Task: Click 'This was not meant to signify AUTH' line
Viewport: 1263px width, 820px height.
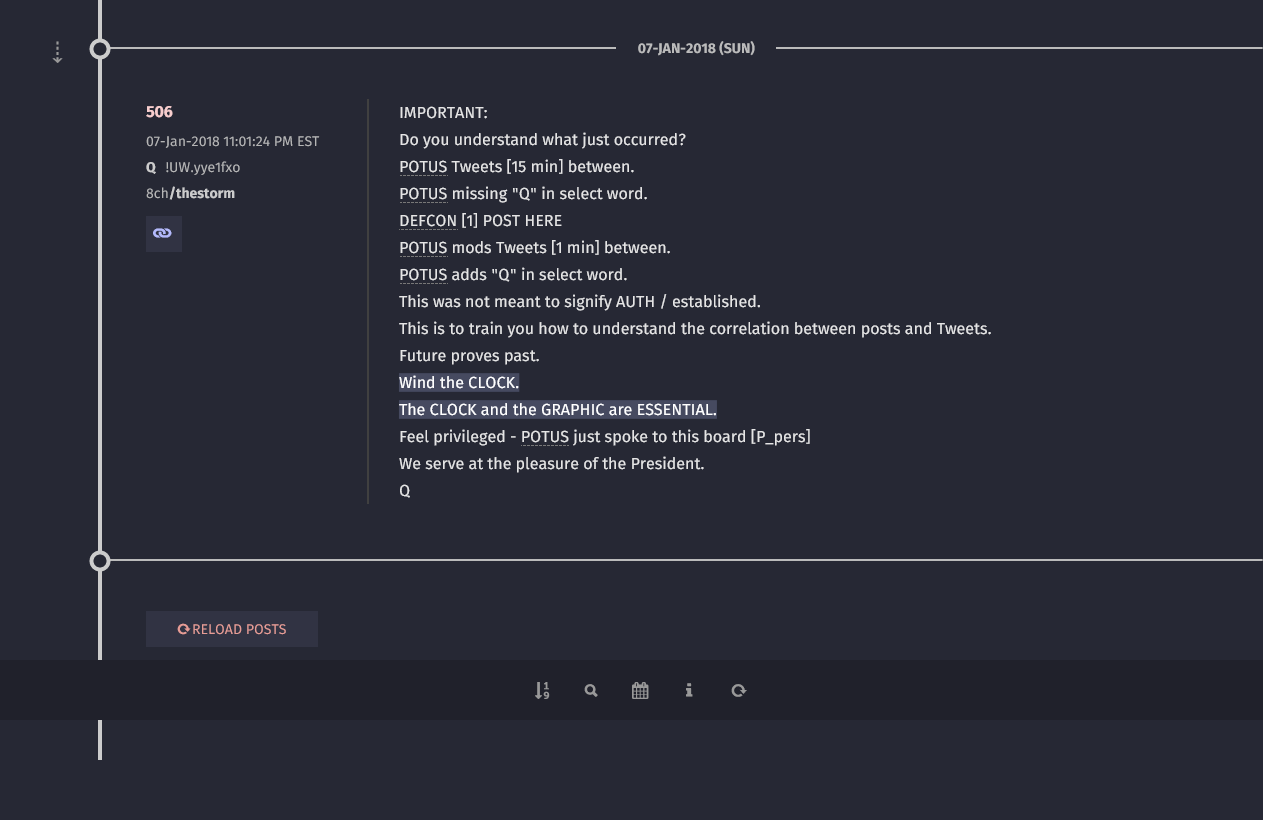Action: point(580,302)
